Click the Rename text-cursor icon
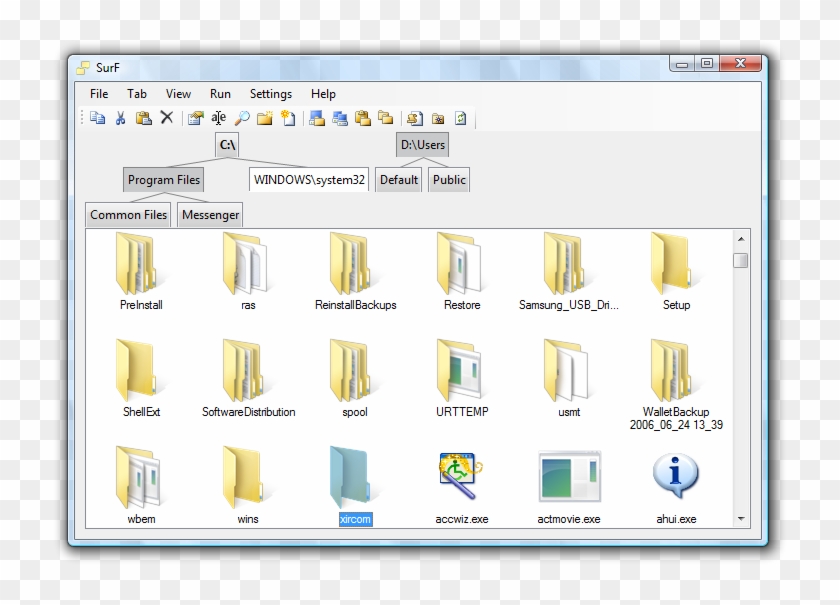 [219, 118]
